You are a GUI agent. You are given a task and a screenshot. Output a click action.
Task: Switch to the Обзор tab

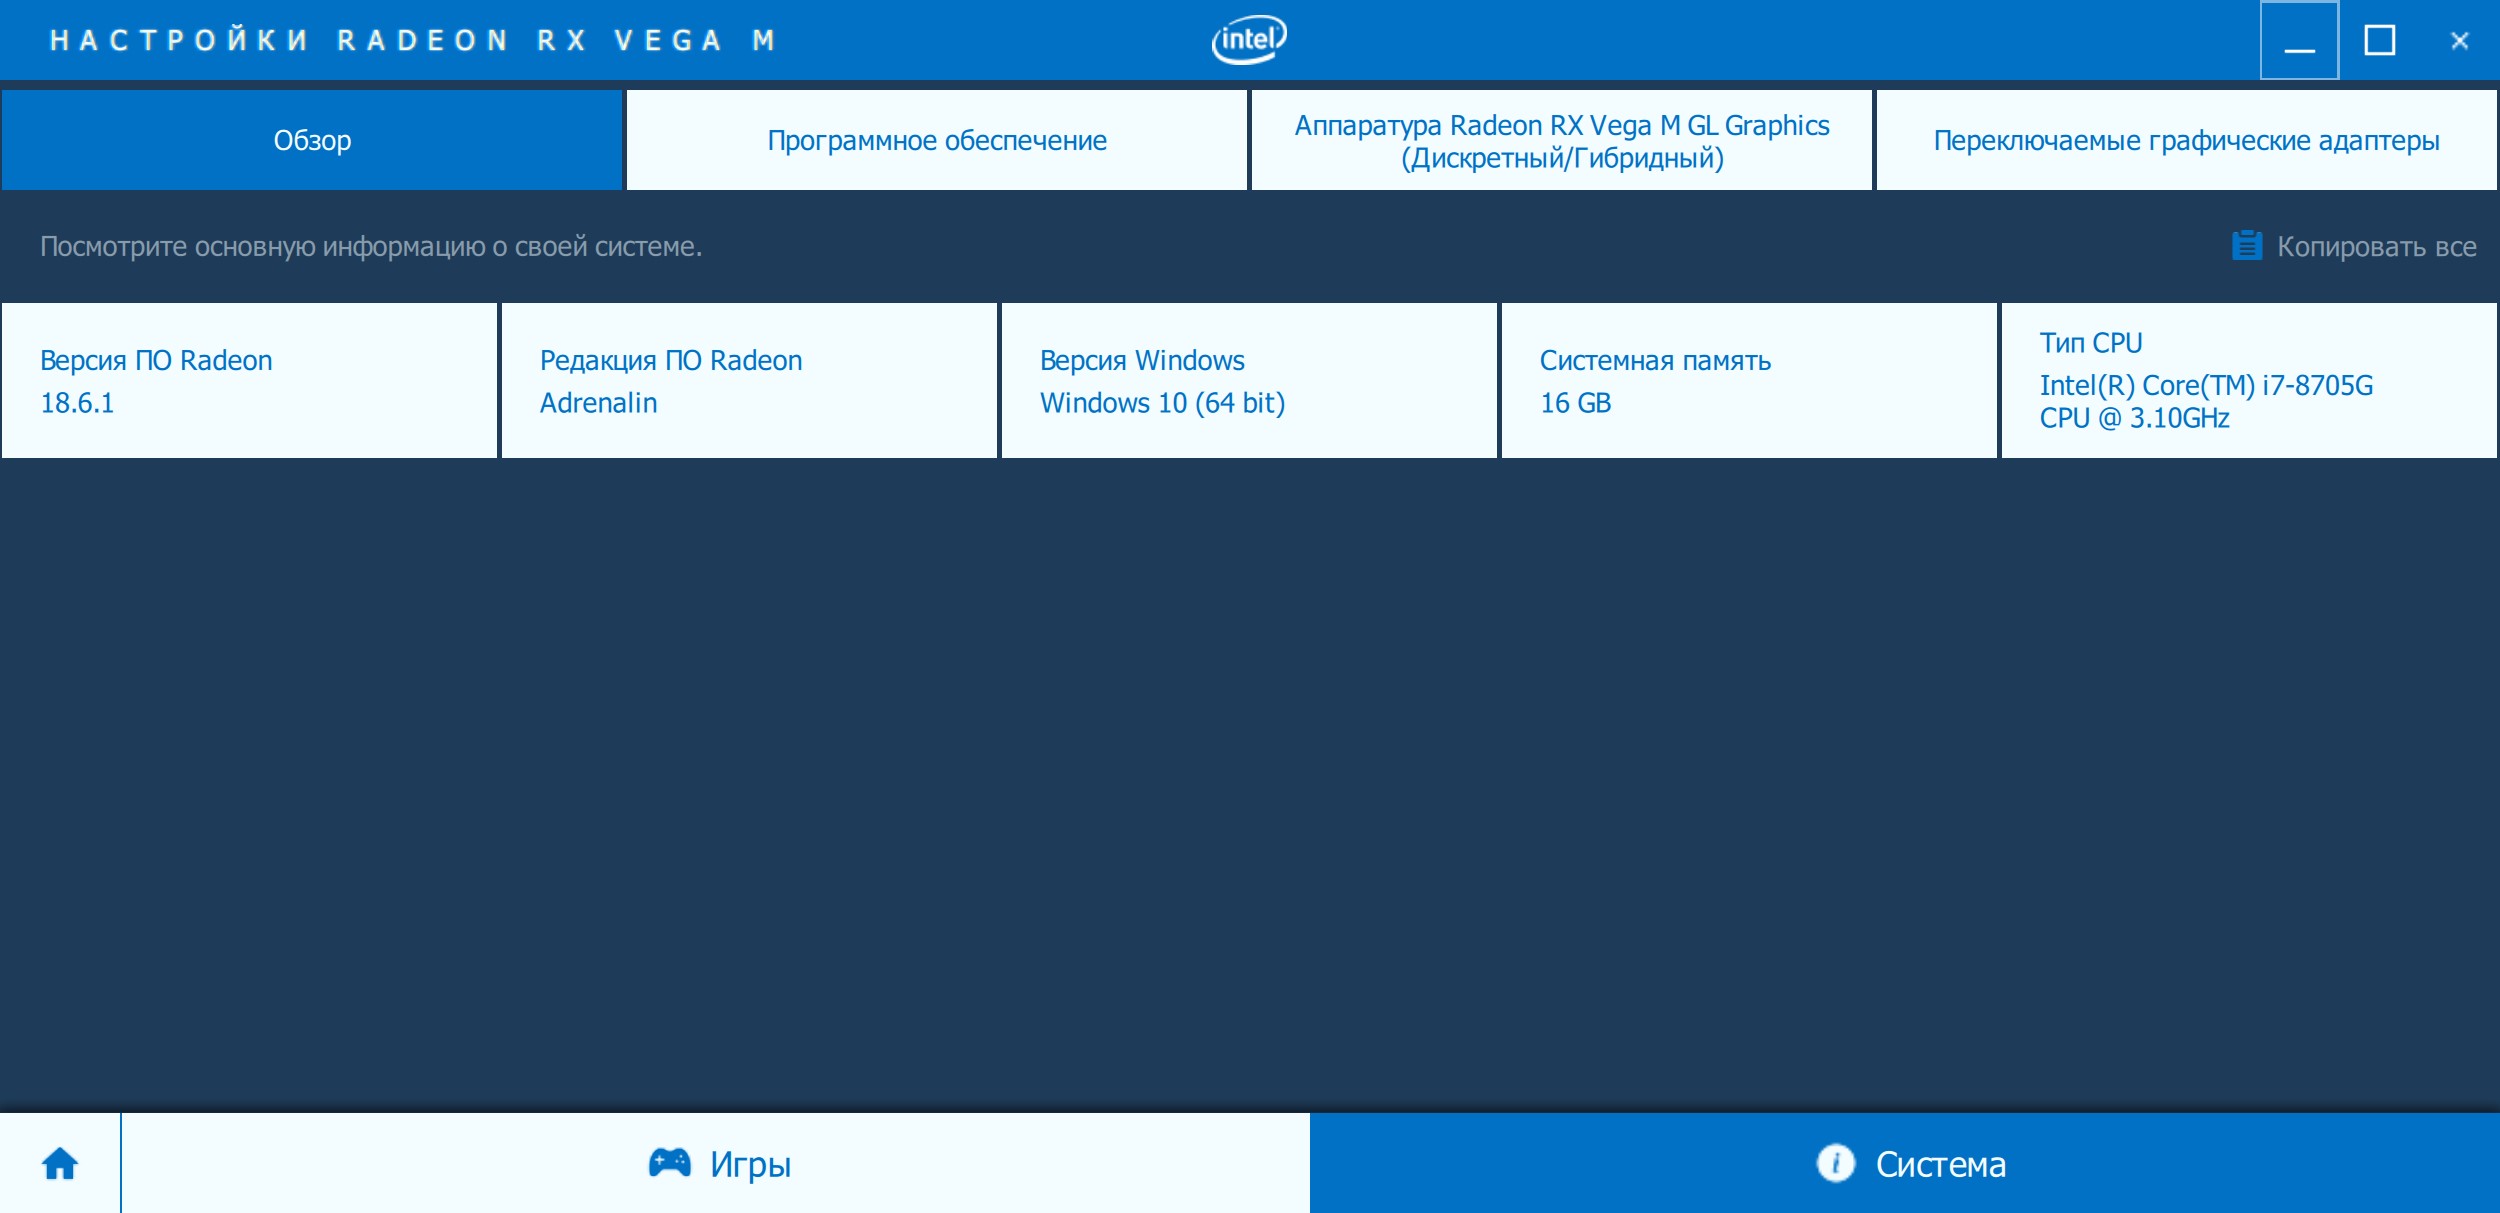pos(312,140)
